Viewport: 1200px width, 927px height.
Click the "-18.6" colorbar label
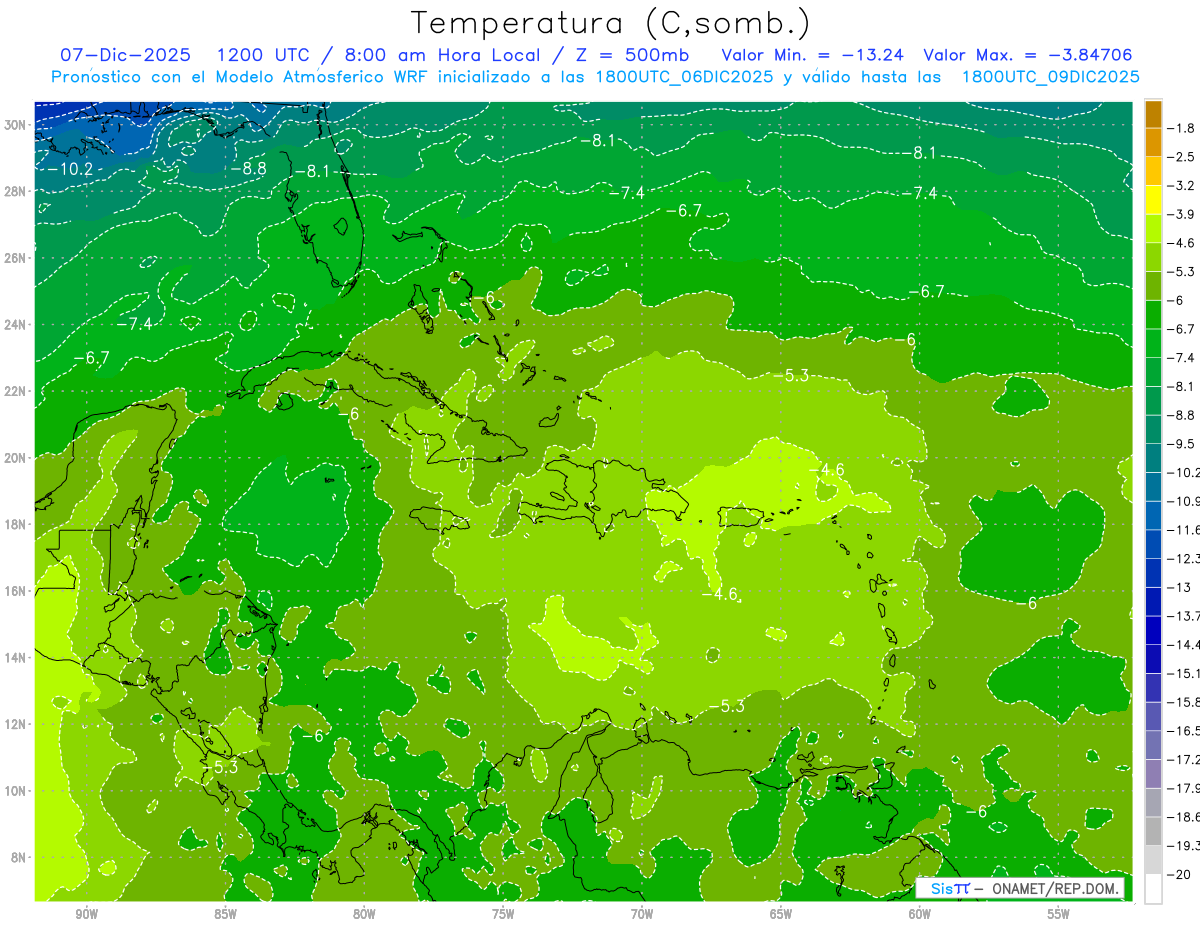point(1184,817)
